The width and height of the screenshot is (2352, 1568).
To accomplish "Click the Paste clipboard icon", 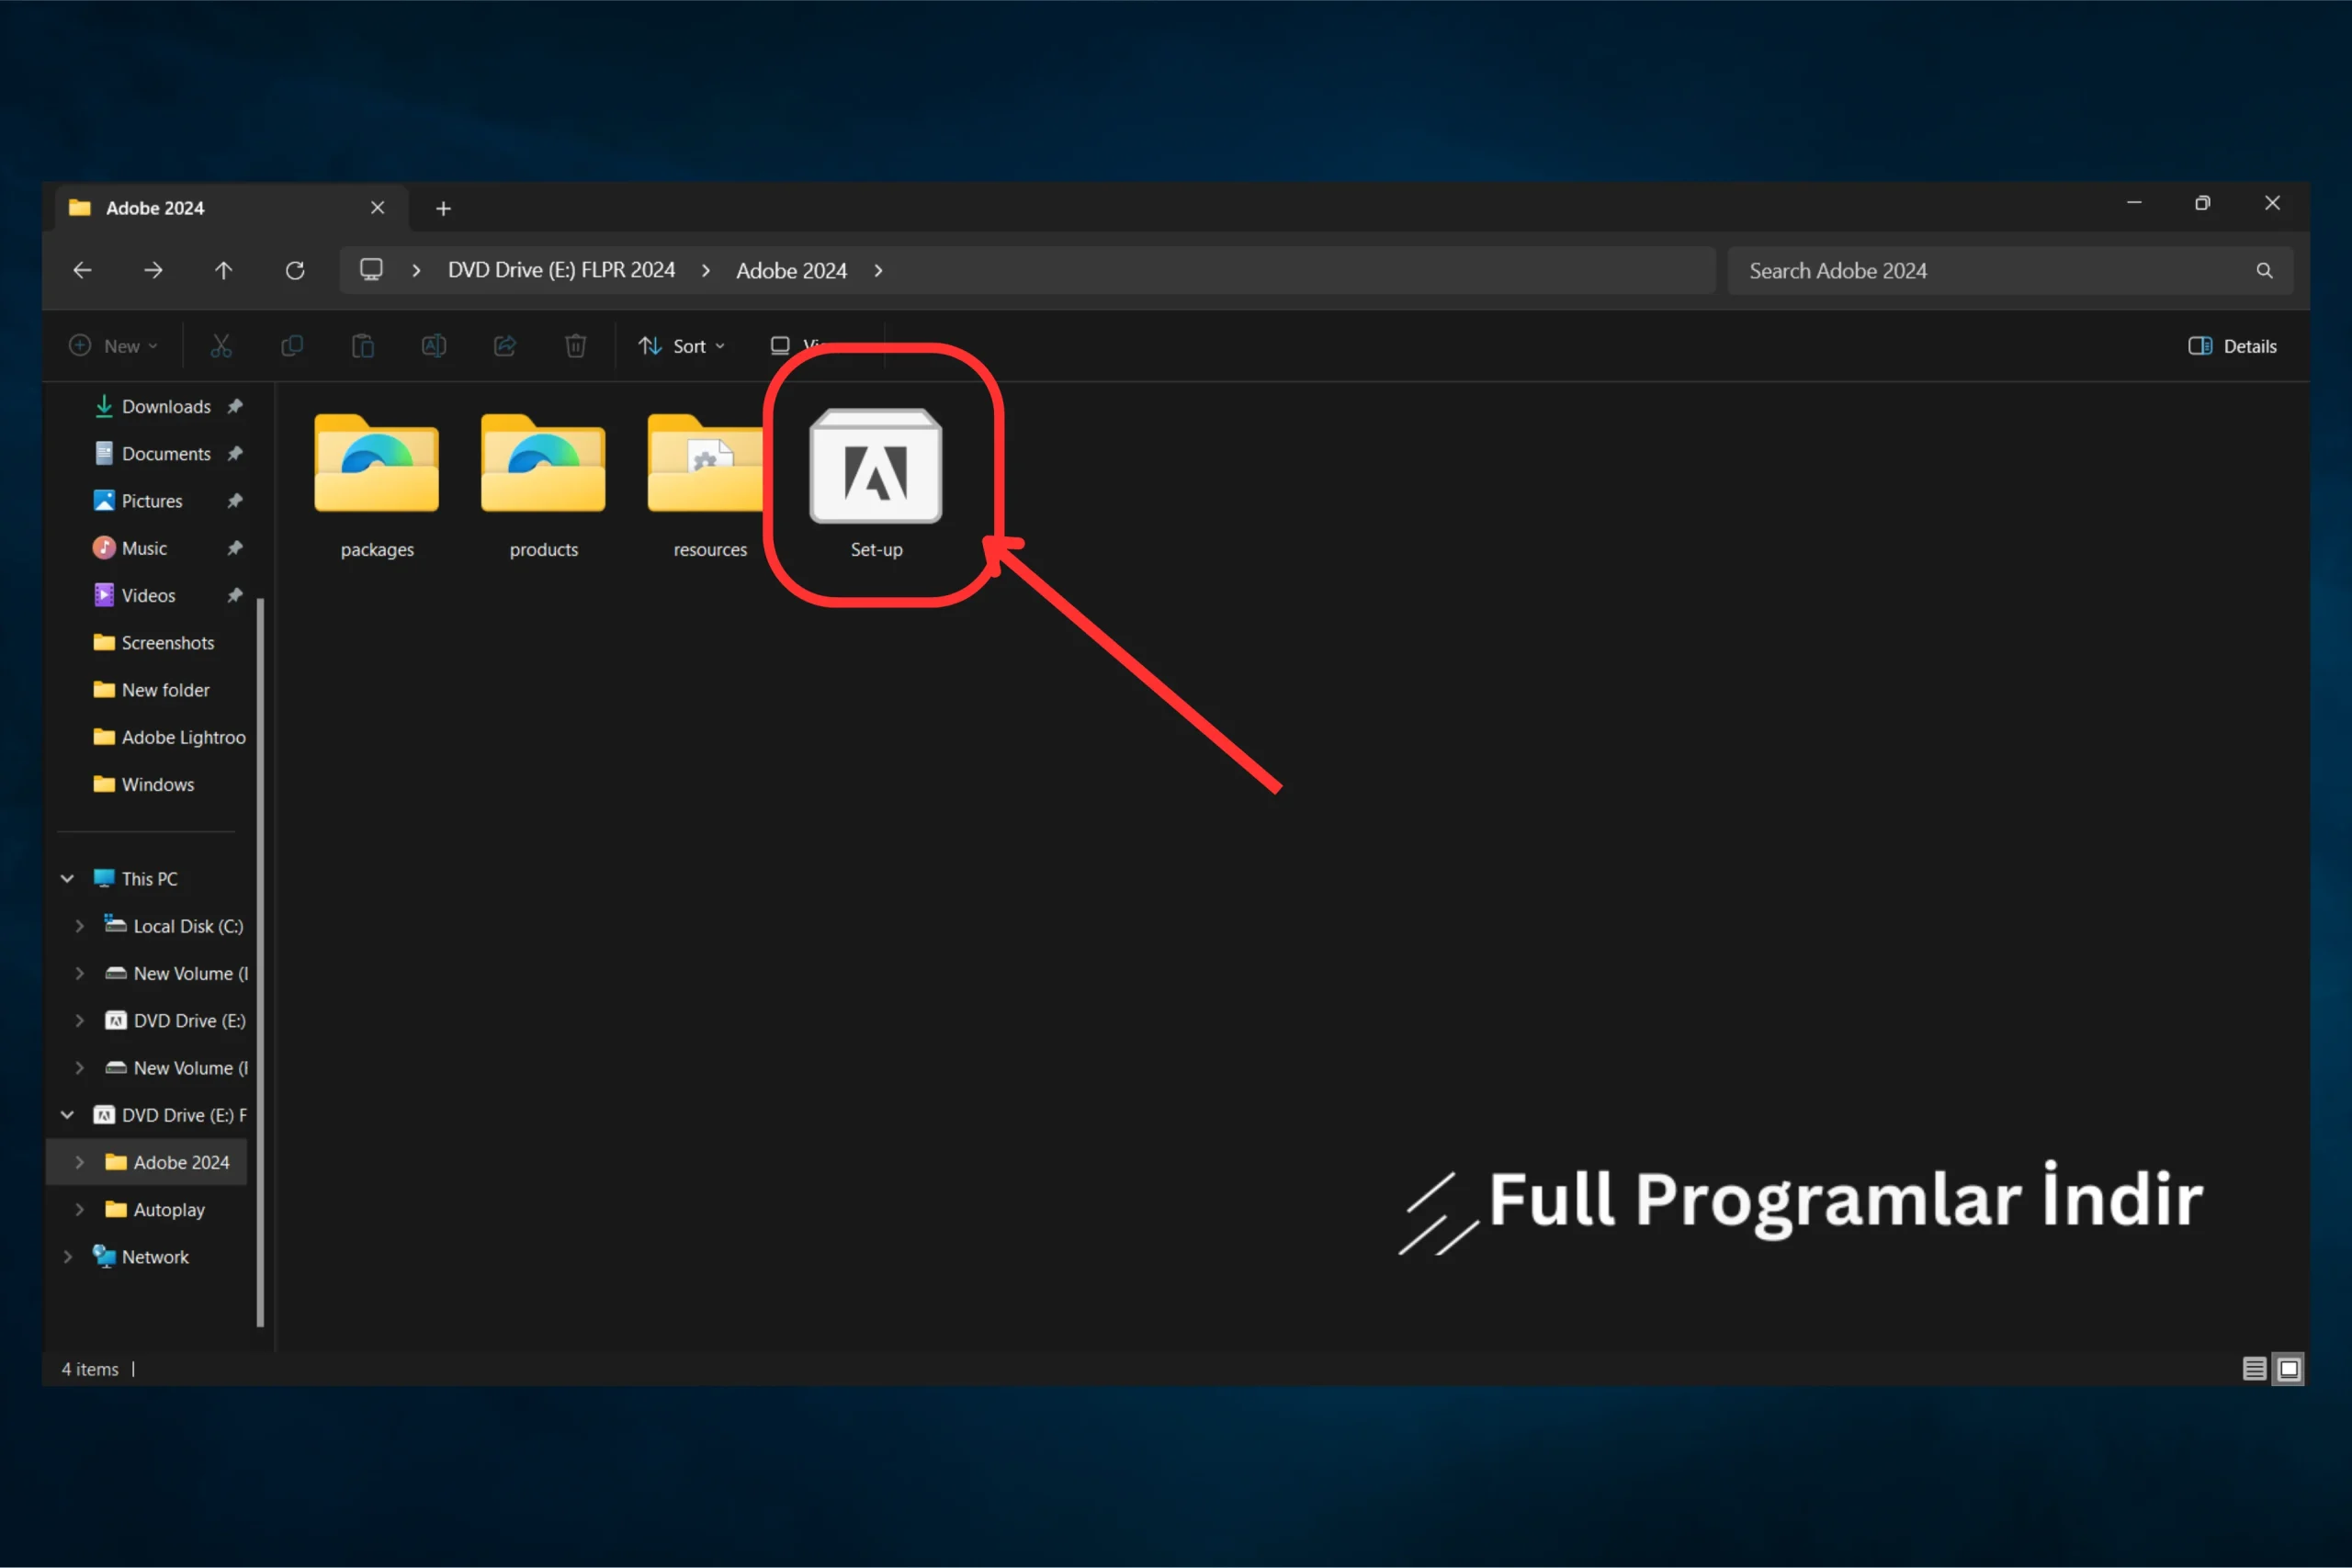I will point(363,346).
